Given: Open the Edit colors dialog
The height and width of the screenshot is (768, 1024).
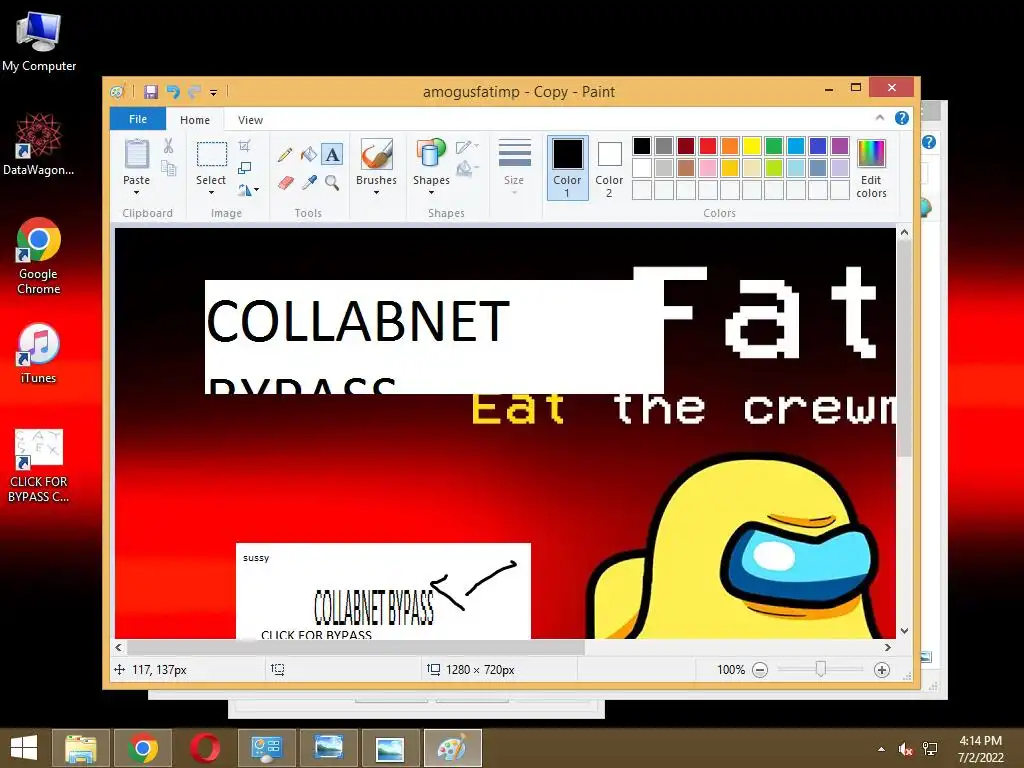Looking at the screenshot, I should point(871,168).
